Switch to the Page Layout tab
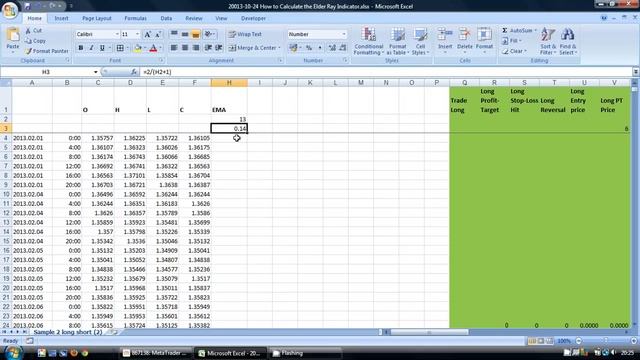 click(x=97, y=18)
